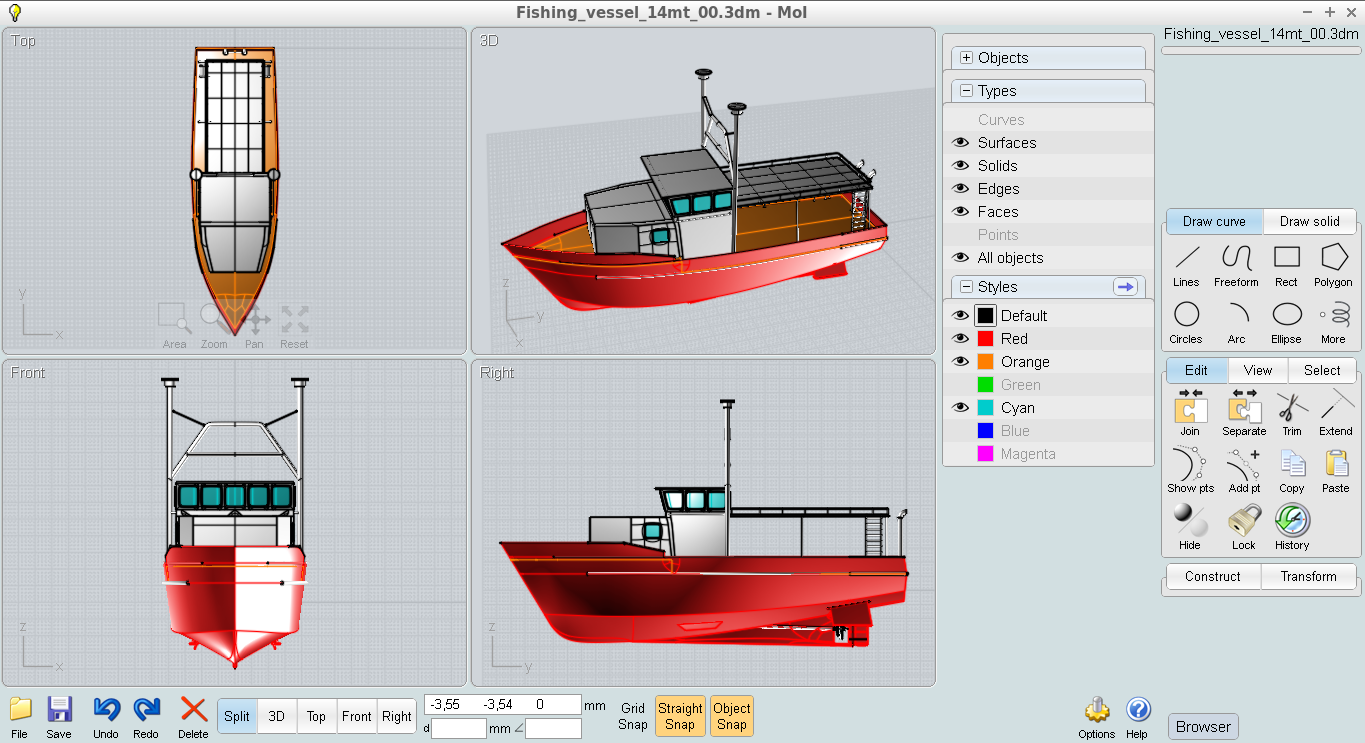The height and width of the screenshot is (743, 1365).
Task: Toggle Straight Snap off
Action: 680,716
